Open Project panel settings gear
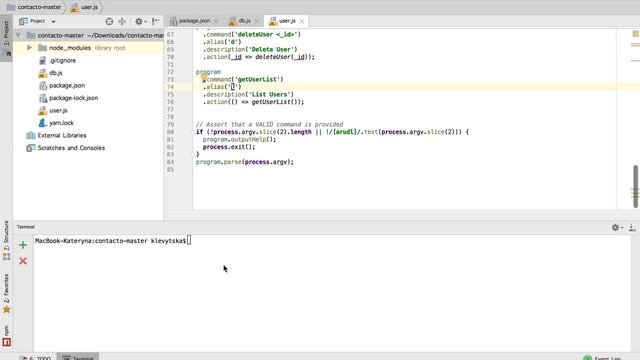This screenshot has width=640, height=360. (x=139, y=21)
